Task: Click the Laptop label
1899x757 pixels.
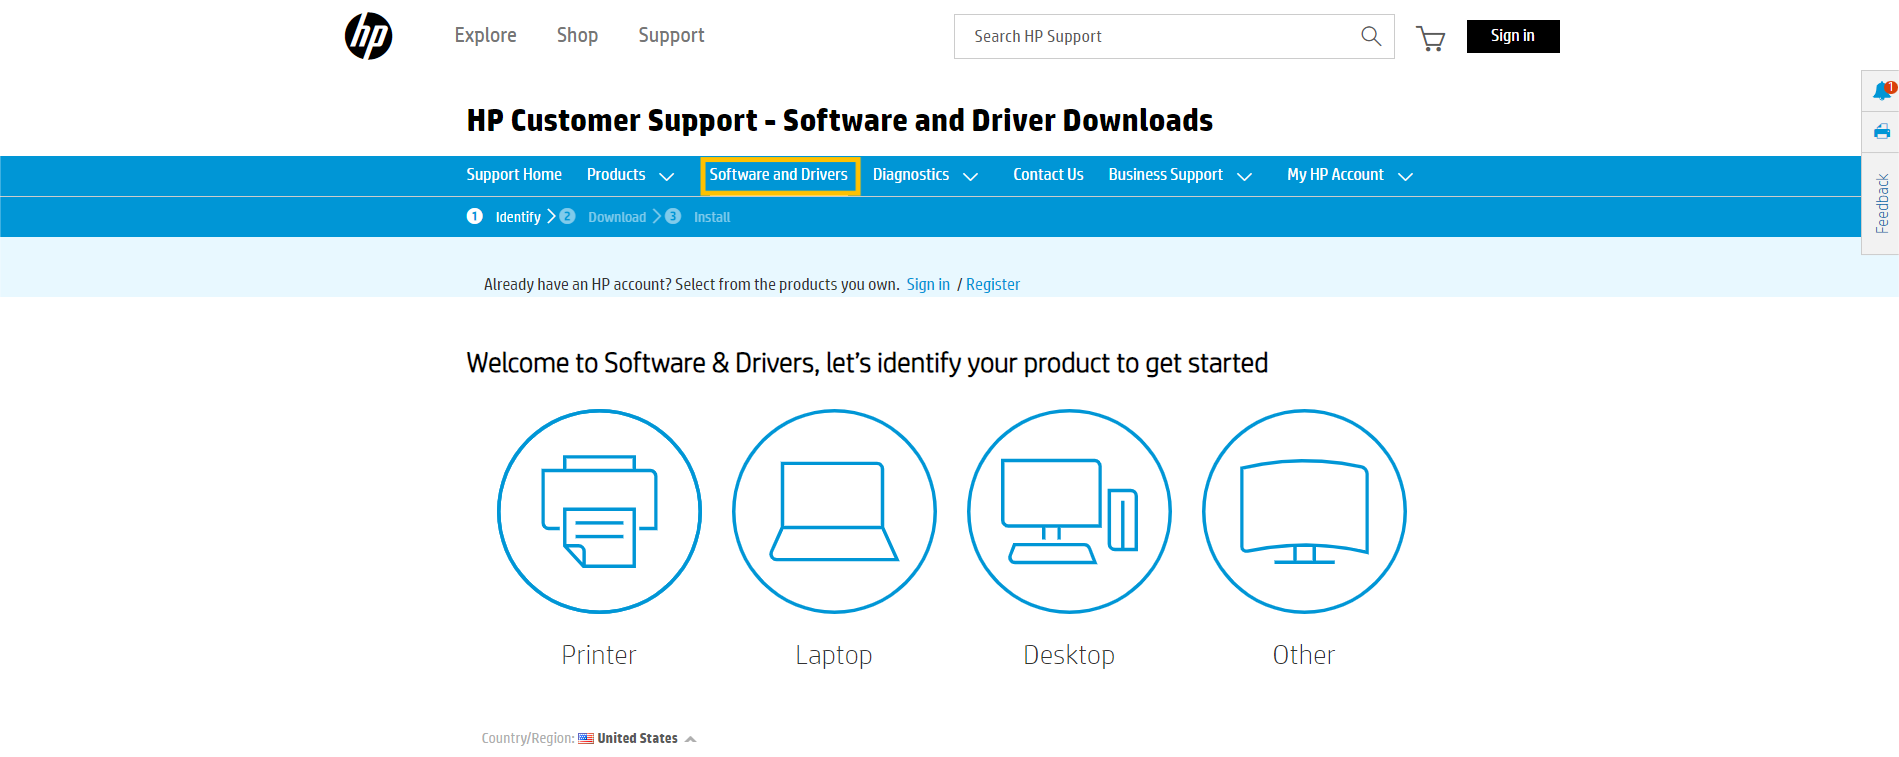Action: (x=834, y=656)
